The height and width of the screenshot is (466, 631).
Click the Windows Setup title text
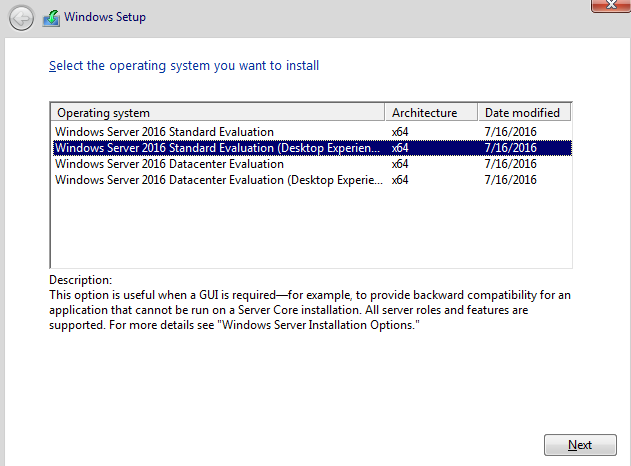click(x=105, y=17)
